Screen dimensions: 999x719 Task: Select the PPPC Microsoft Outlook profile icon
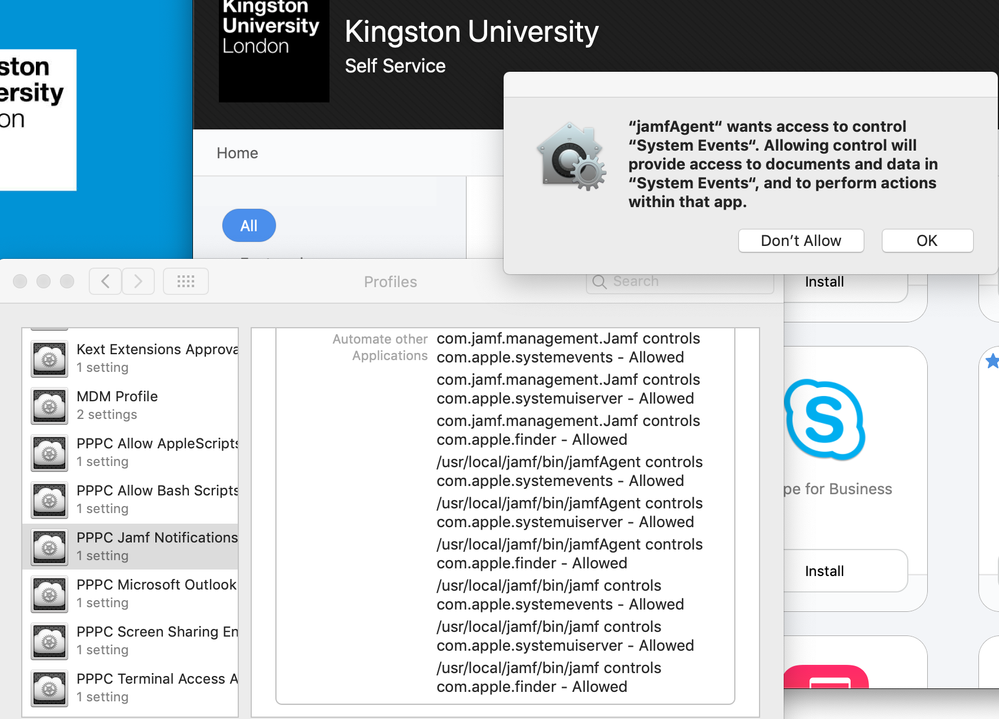[x=50, y=594]
